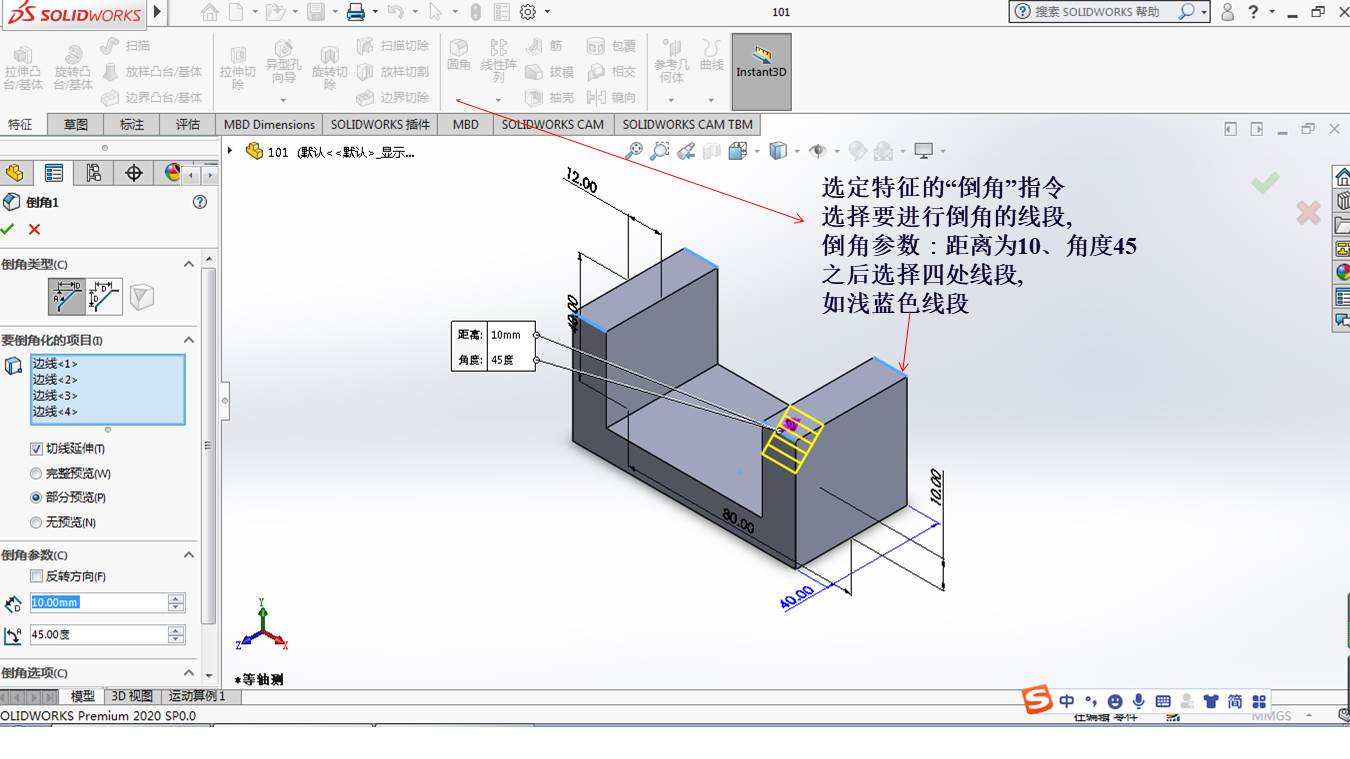The height and width of the screenshot is (759, 1350).
Task: Switch to the MBD Dimensions tab
Action: pyautogui.click(x=269, y=124)
